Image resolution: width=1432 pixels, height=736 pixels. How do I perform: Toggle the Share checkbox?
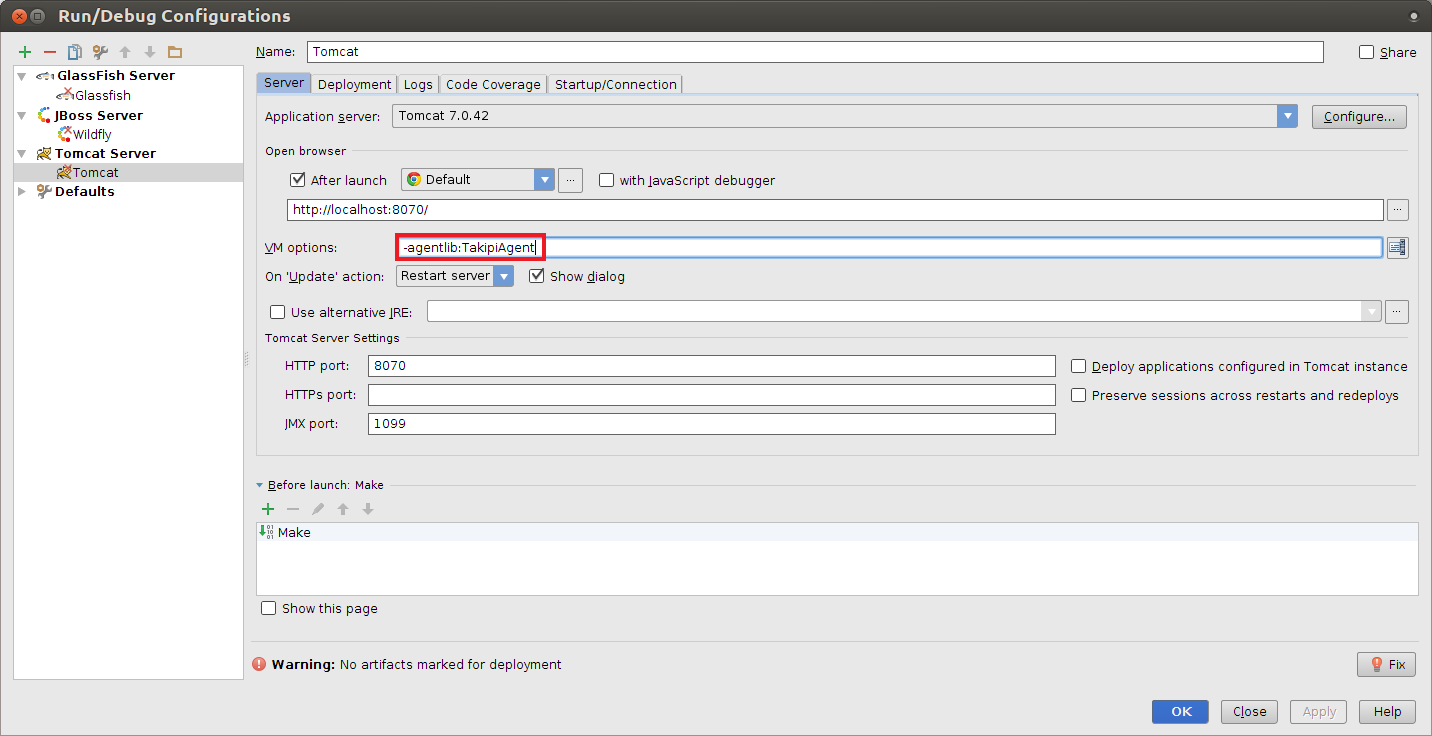tap(1366, 52)
